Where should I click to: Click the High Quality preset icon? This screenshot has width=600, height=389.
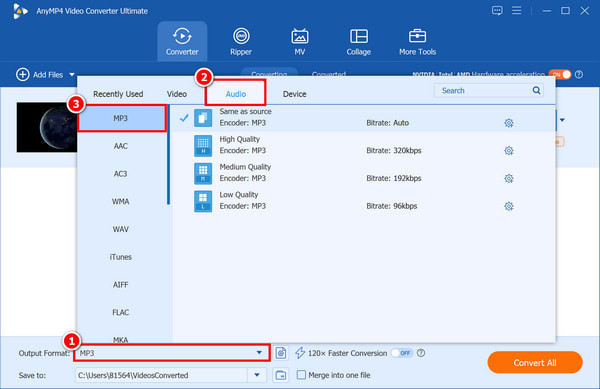(x=203, y=146)
